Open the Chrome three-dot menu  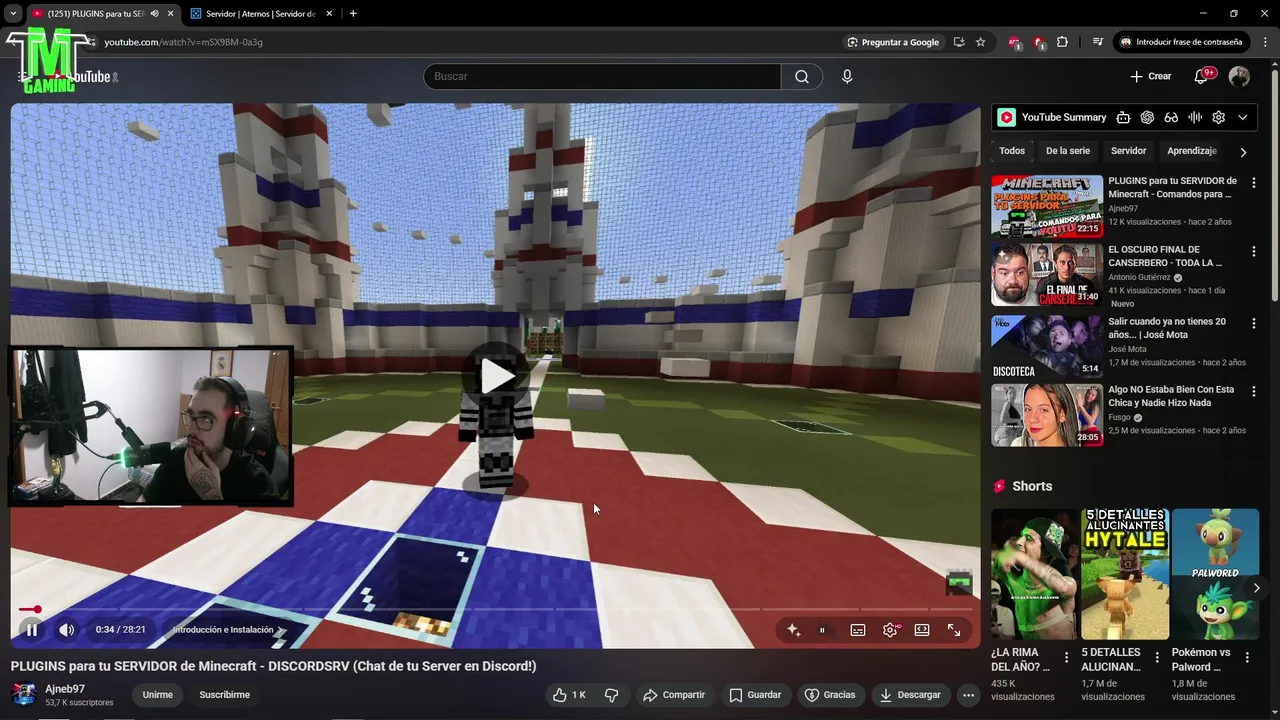(x=1265, y=42)
